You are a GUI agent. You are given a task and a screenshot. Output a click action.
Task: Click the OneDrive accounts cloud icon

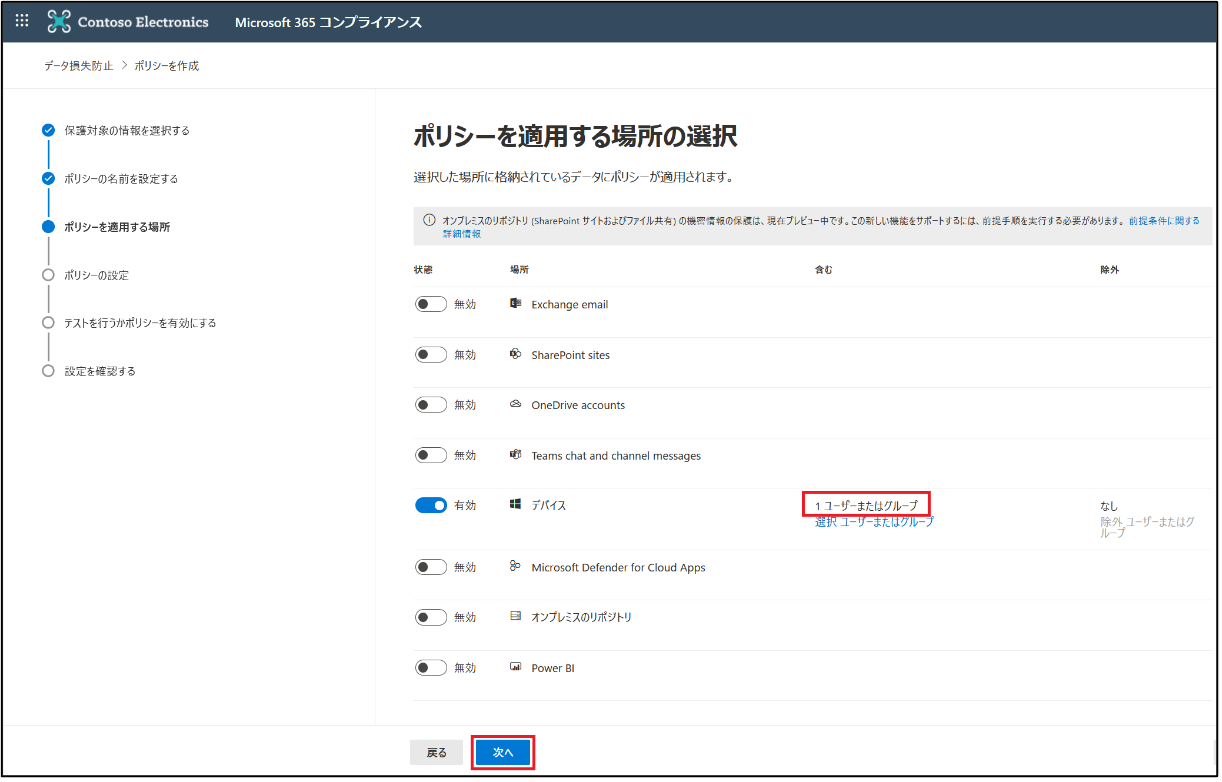[x=516, y=404]
